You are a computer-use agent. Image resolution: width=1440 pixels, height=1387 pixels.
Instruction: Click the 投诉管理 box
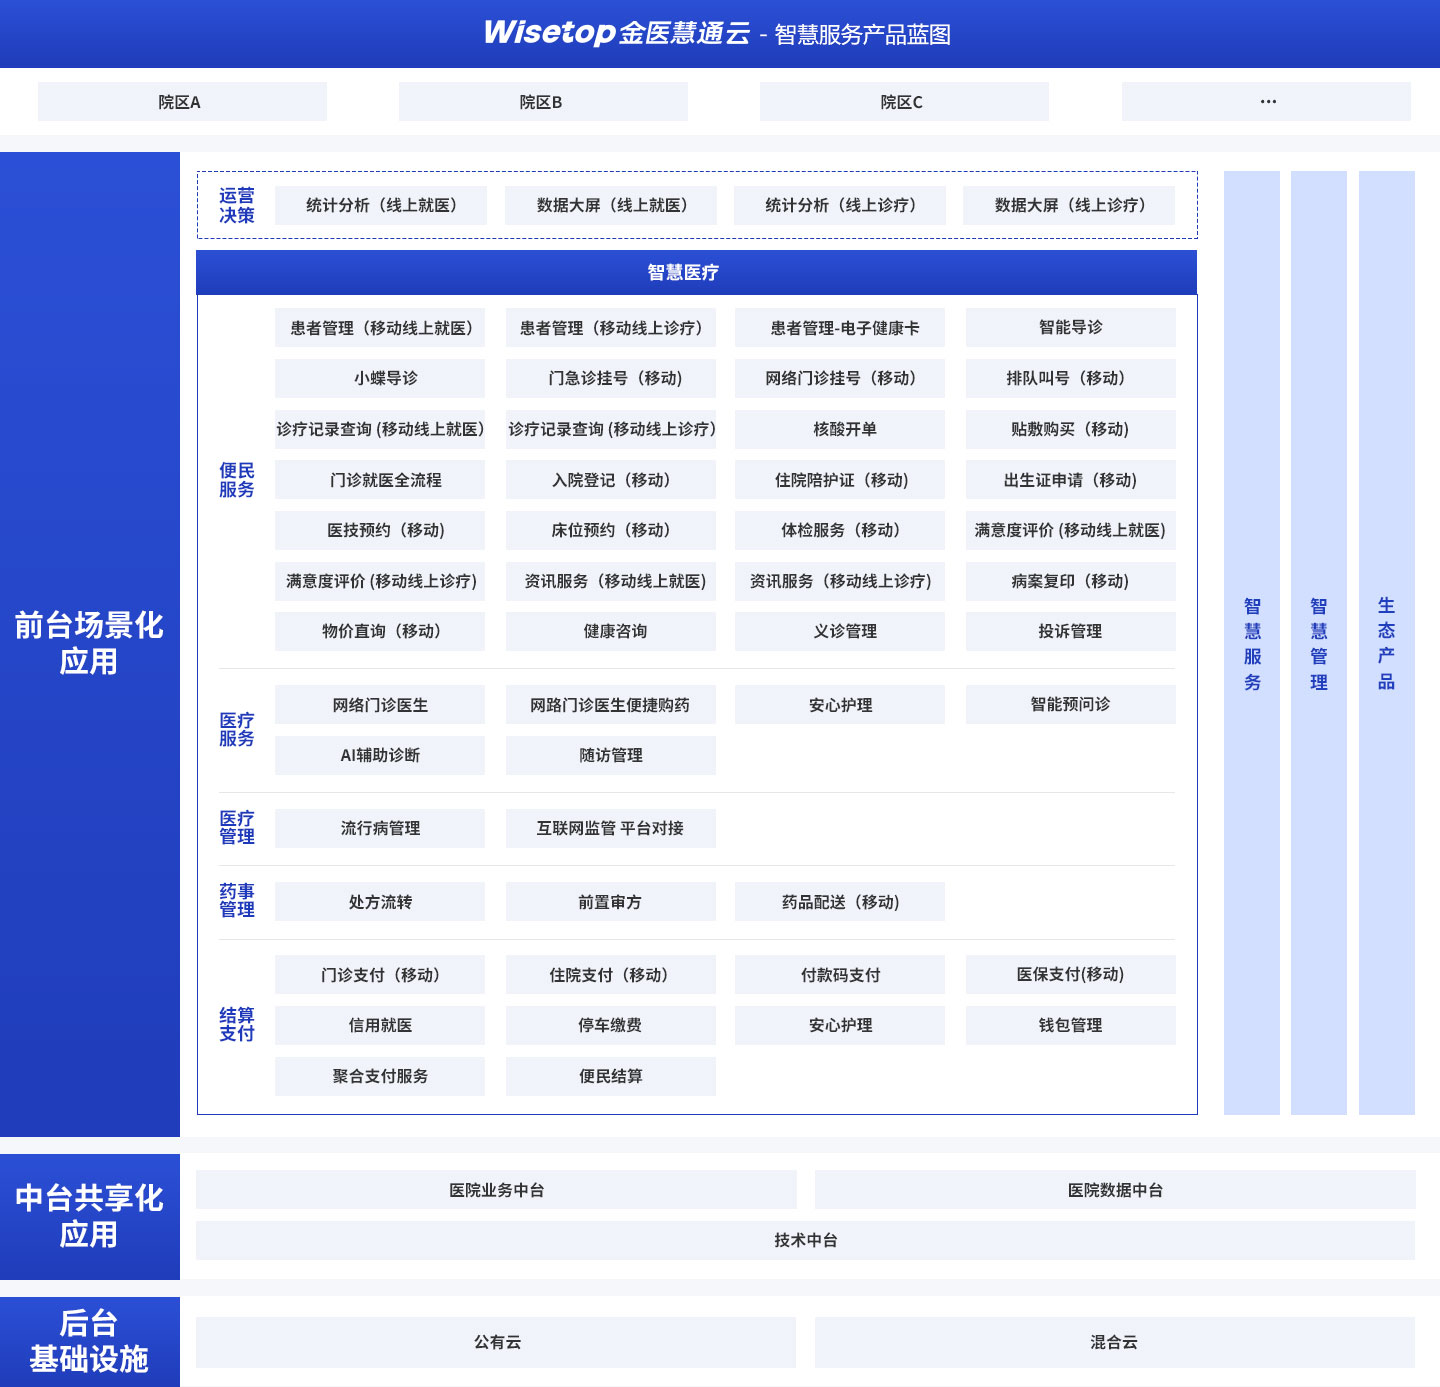click(x=1071, y=631)
